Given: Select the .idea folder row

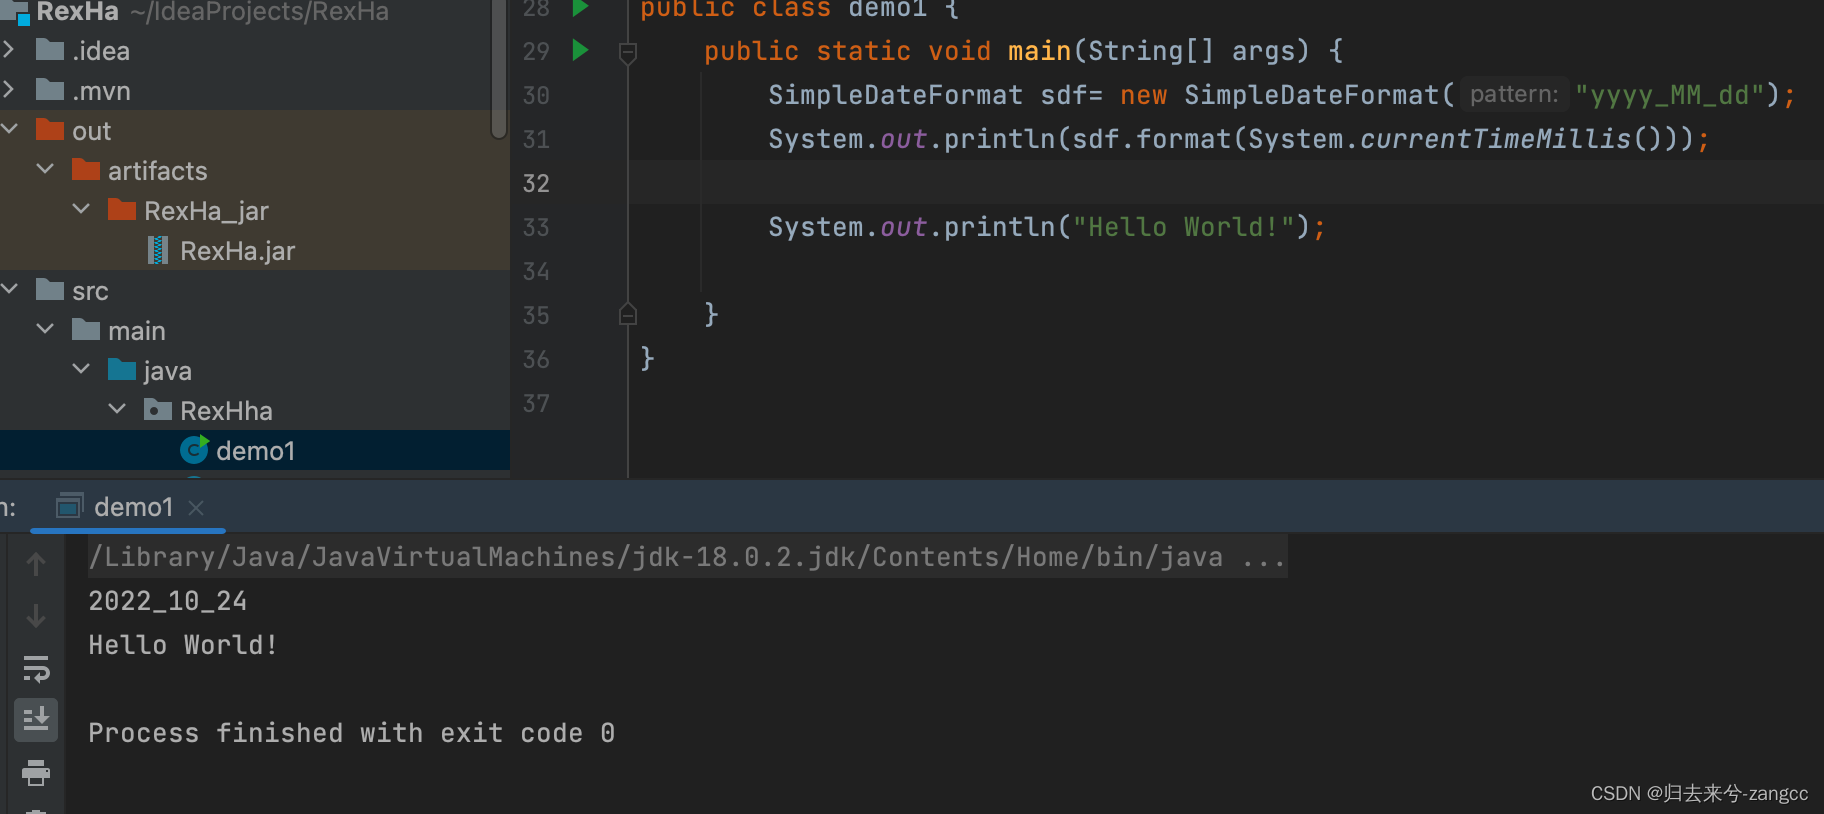Looking at the screenshot, I should click(255, 50).
